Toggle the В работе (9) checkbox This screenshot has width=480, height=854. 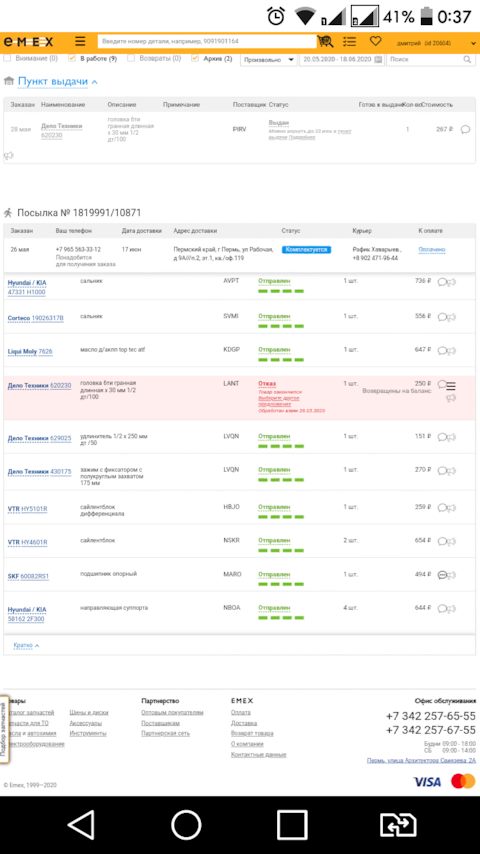pos(72,58)
